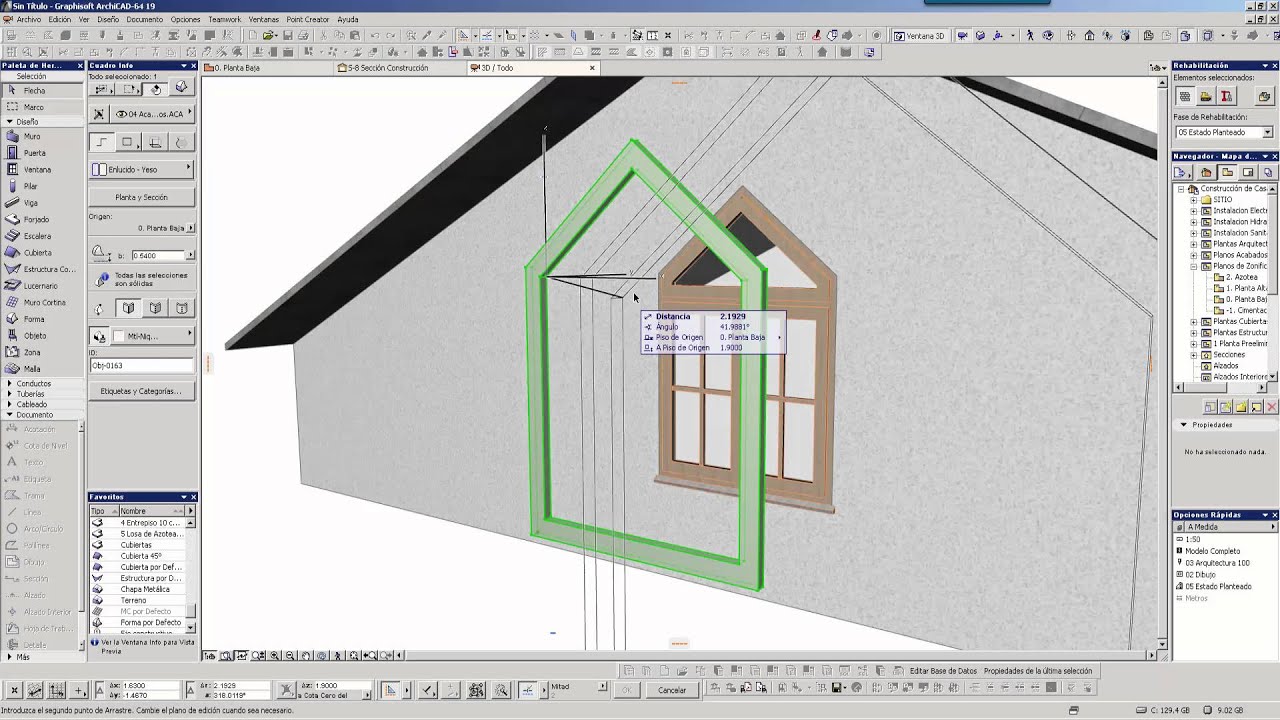The width and height of the screenshot is (1280, 720).
Task: Collapse the Propiedades section
Action: [x=1183, y=425]
